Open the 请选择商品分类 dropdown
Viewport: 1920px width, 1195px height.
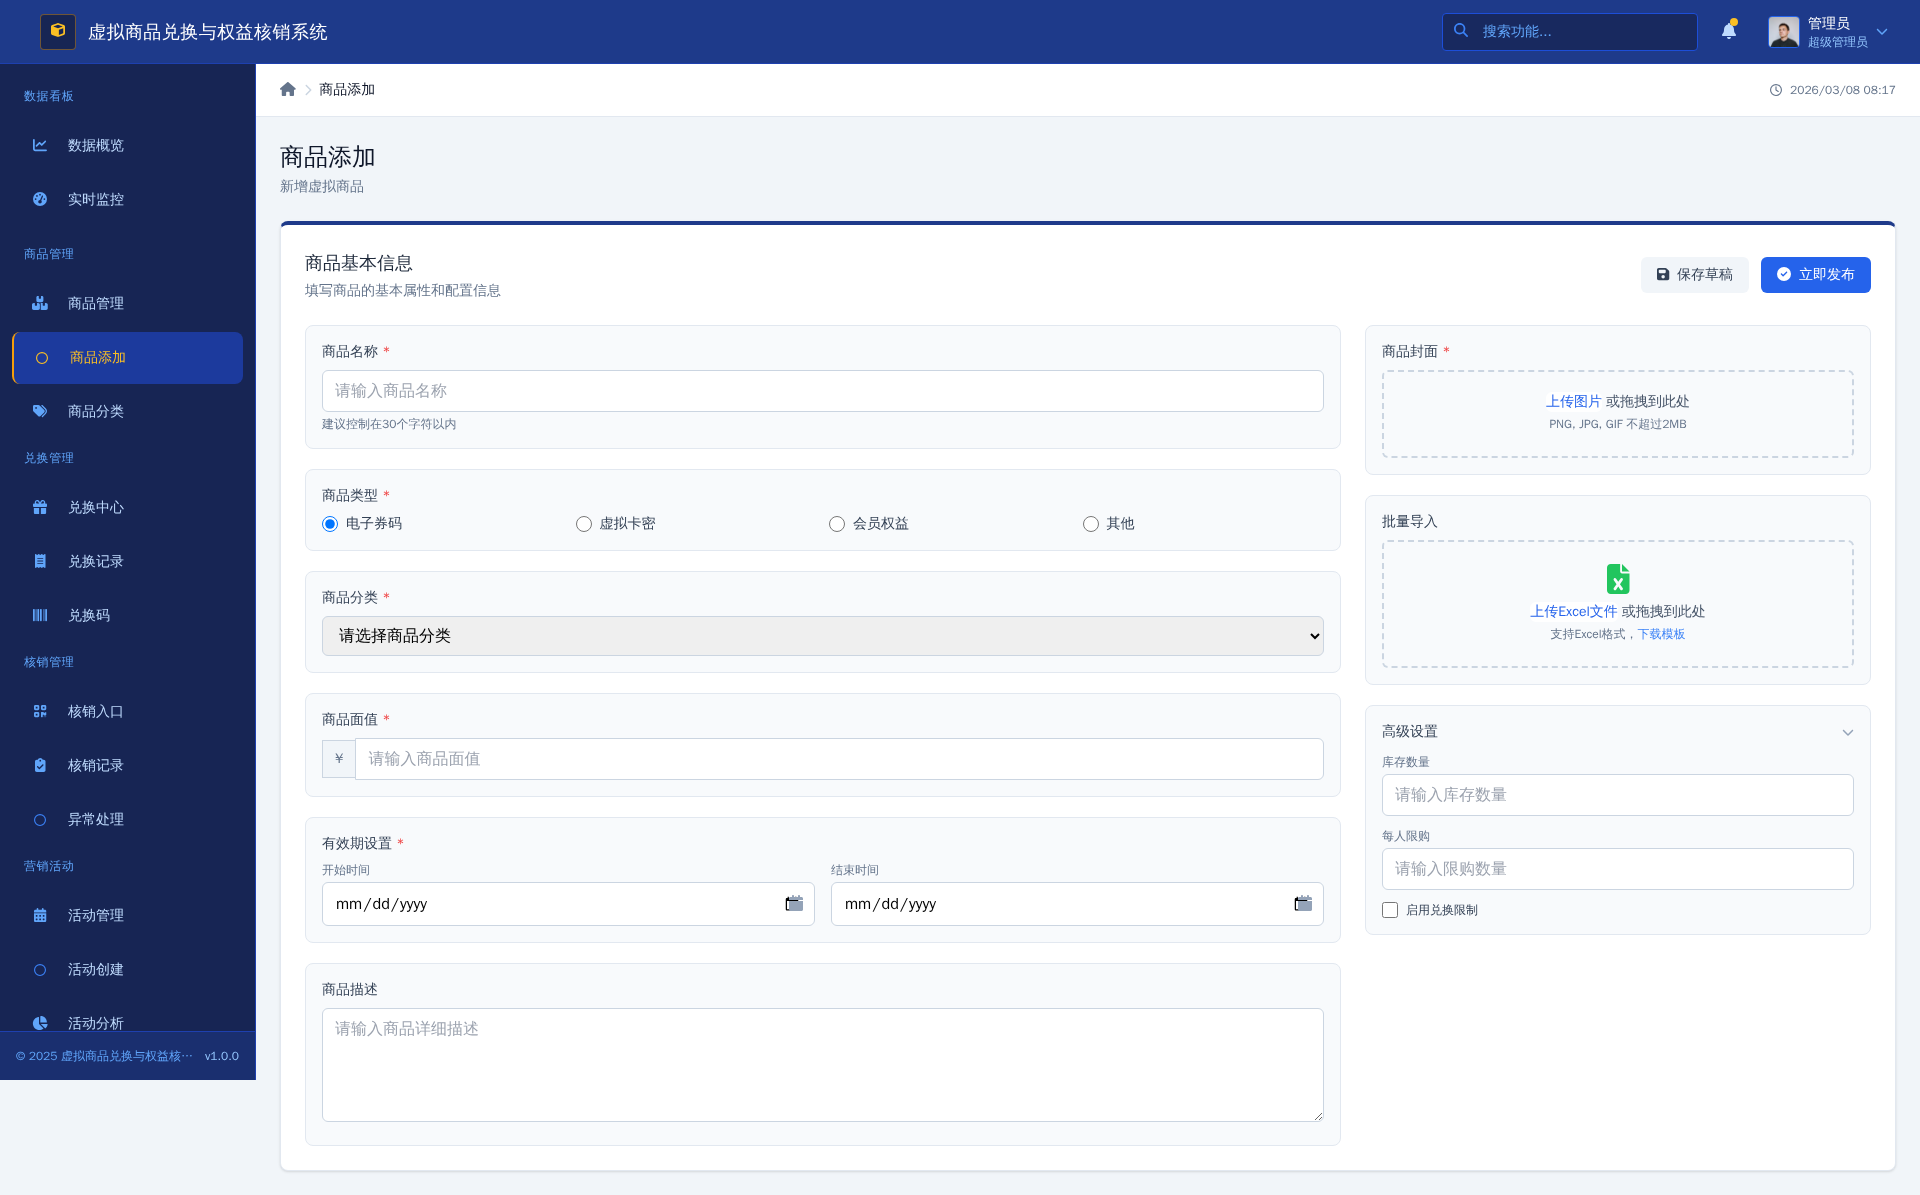(822, 636)
